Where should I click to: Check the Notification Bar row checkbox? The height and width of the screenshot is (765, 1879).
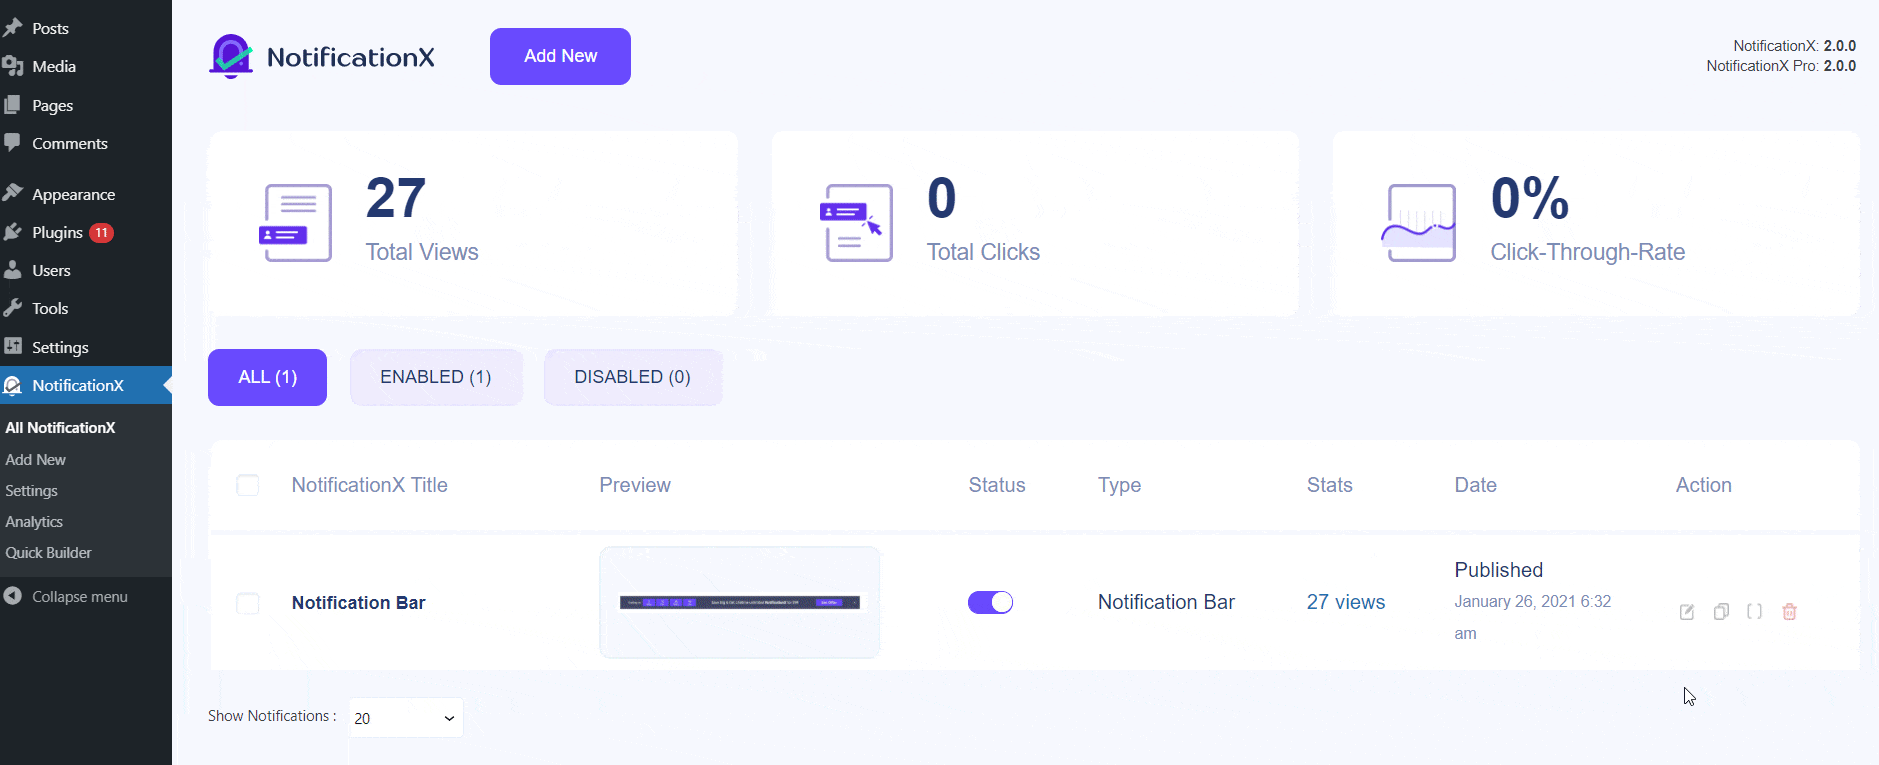(x=248, y=603)
